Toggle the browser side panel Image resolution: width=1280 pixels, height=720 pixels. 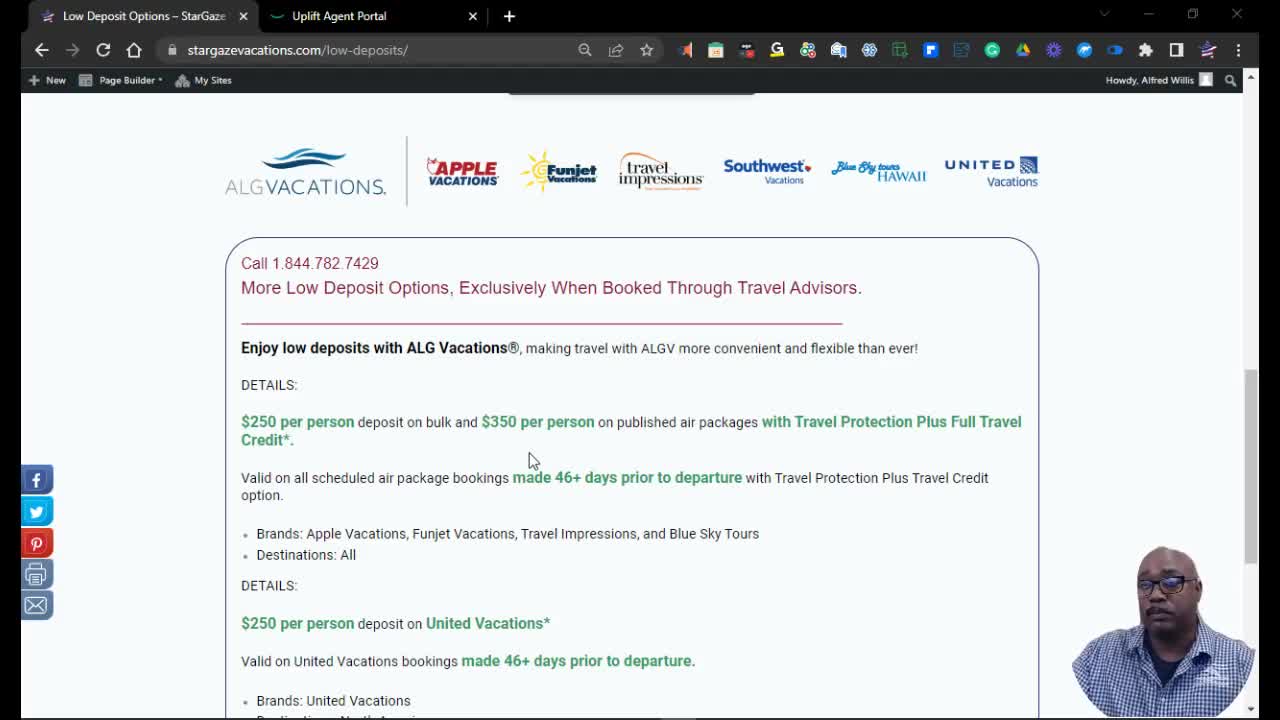[x=1177, y=50]
